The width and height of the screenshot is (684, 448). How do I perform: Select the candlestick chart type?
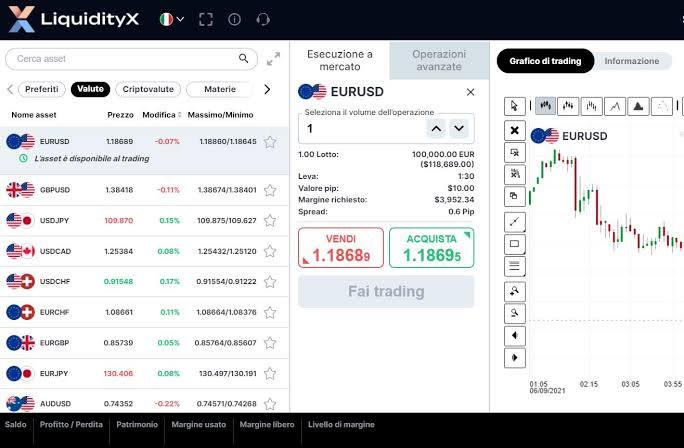545,106
